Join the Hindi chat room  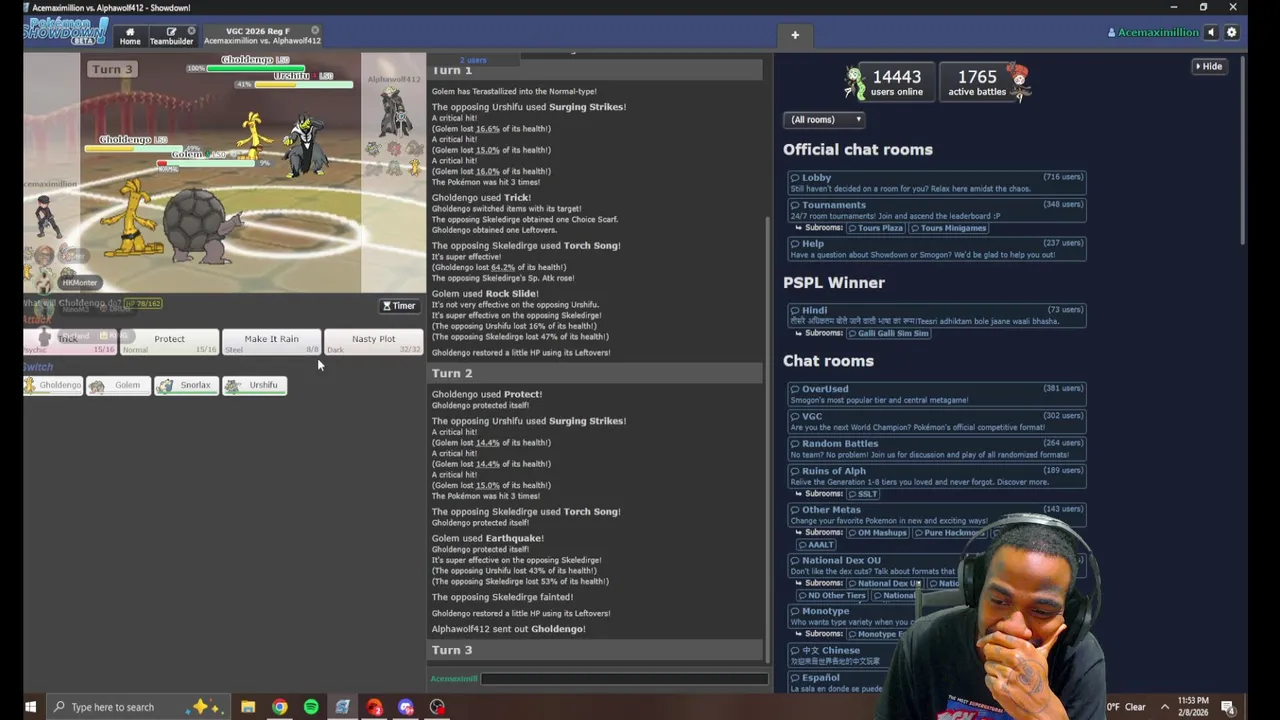pos(937,316)
